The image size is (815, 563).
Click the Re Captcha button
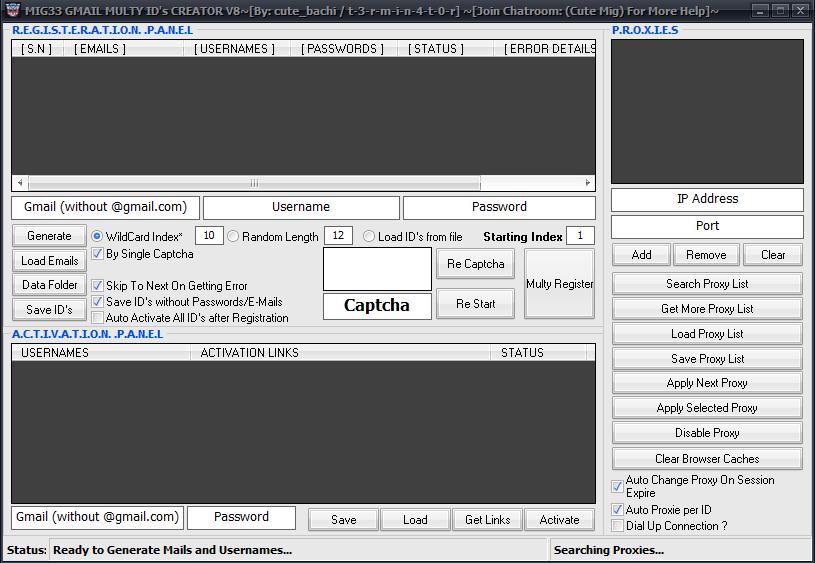[476, 264]
